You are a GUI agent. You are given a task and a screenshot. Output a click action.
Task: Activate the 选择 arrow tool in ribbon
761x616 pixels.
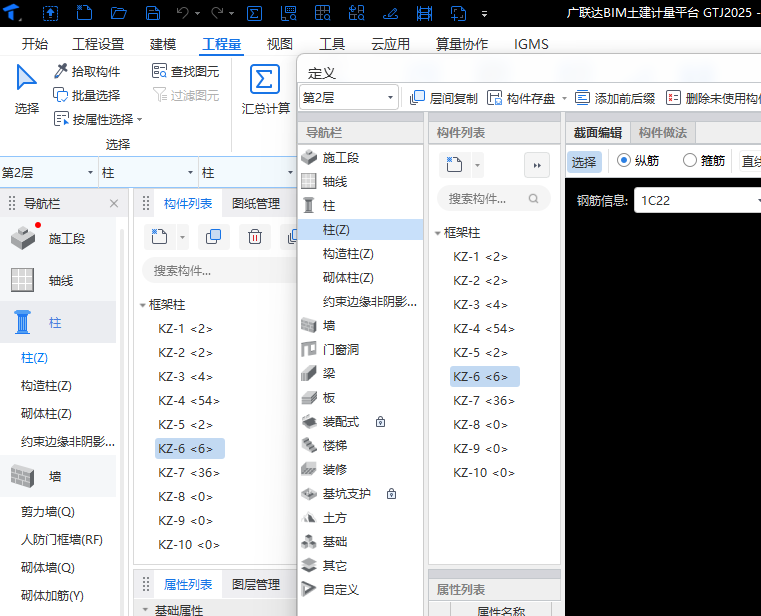point(26,89)
